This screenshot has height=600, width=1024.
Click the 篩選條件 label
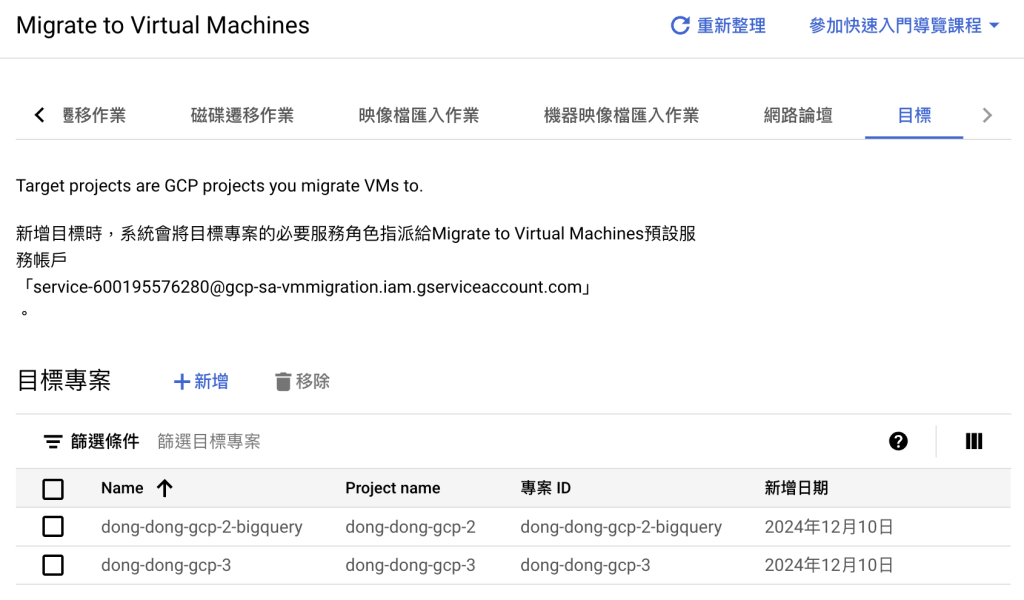pos(104,442)
